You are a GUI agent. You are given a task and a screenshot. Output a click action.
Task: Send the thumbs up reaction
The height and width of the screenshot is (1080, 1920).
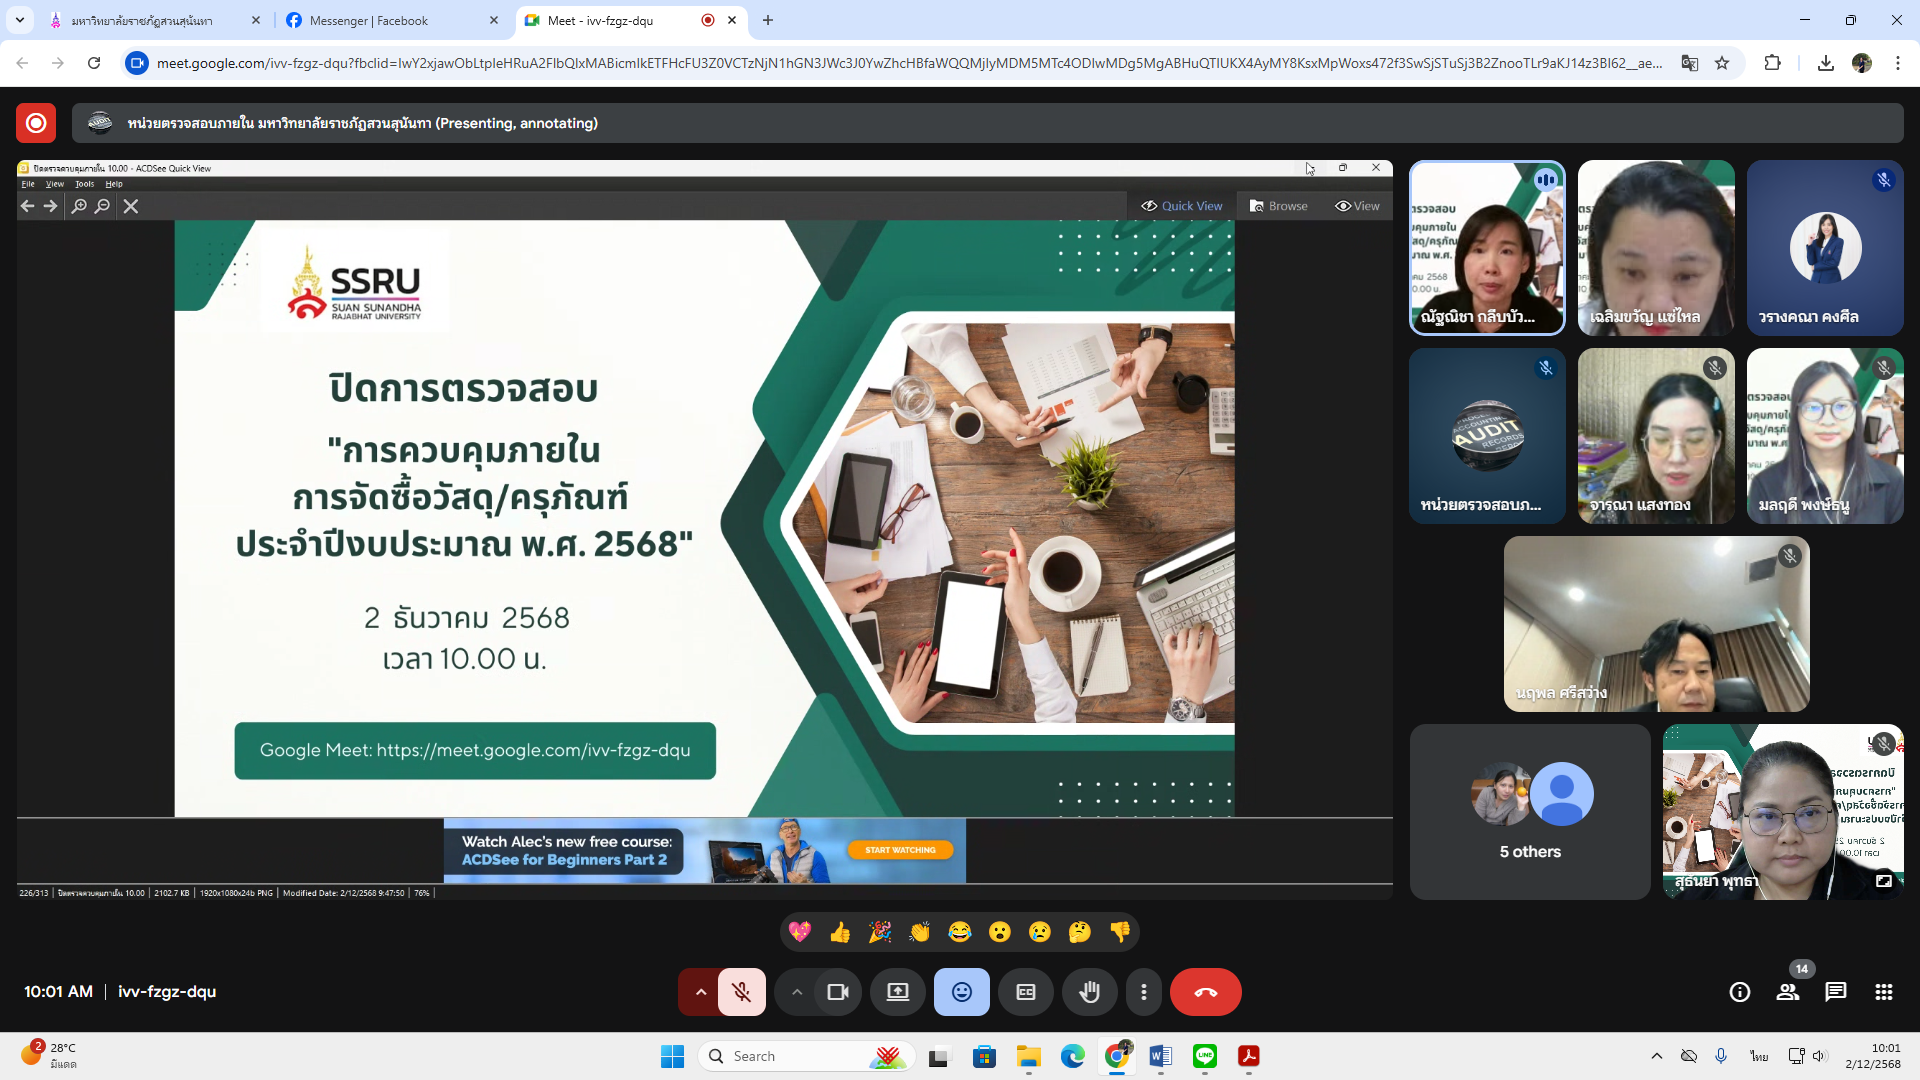pos(840,932)
